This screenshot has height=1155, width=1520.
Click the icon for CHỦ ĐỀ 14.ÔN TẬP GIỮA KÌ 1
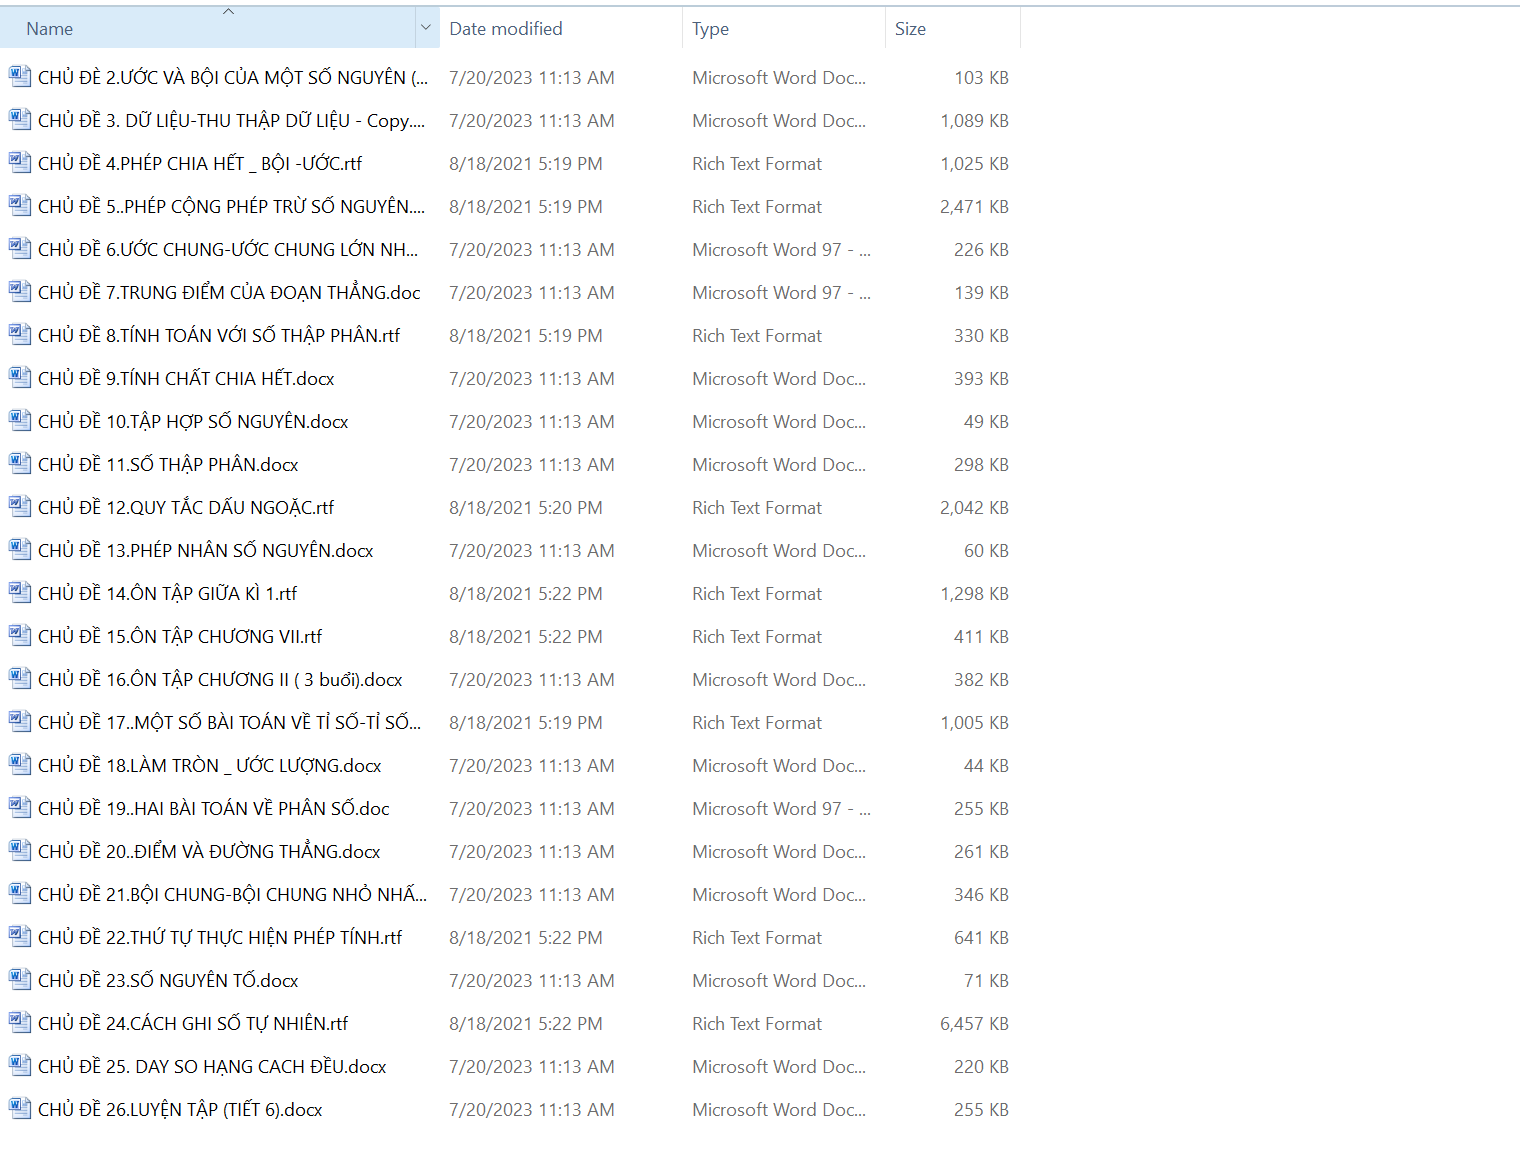20,592
